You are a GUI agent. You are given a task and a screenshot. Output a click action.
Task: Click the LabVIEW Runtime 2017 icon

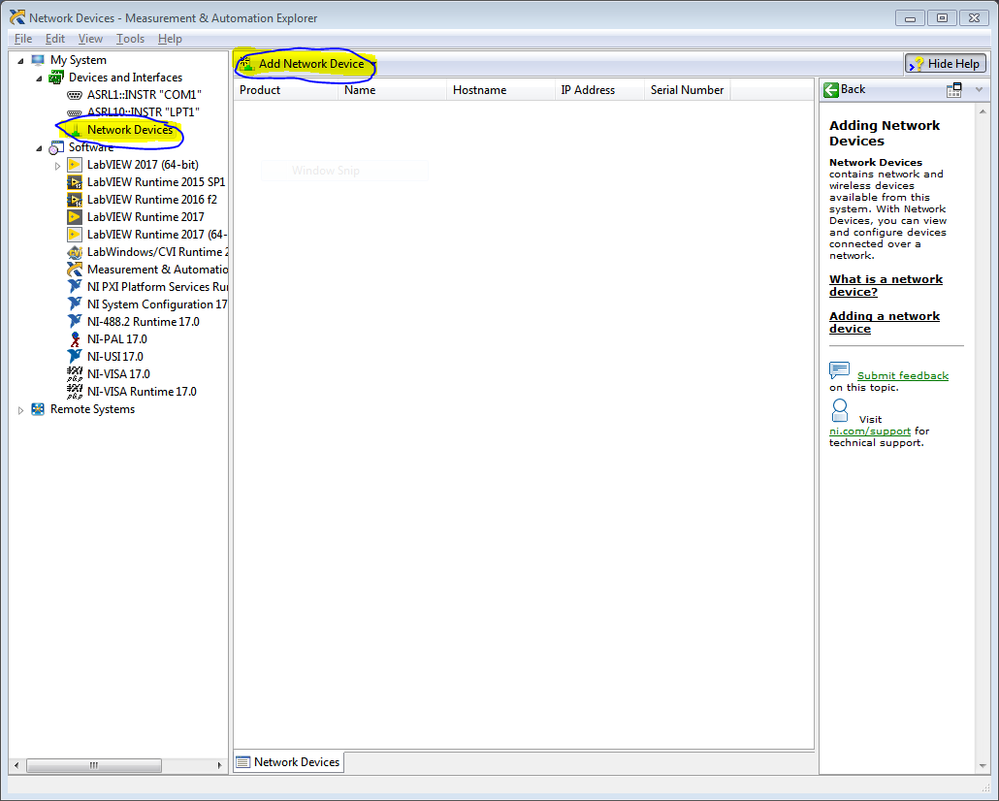pyautogui.click(x=75, y=217)
